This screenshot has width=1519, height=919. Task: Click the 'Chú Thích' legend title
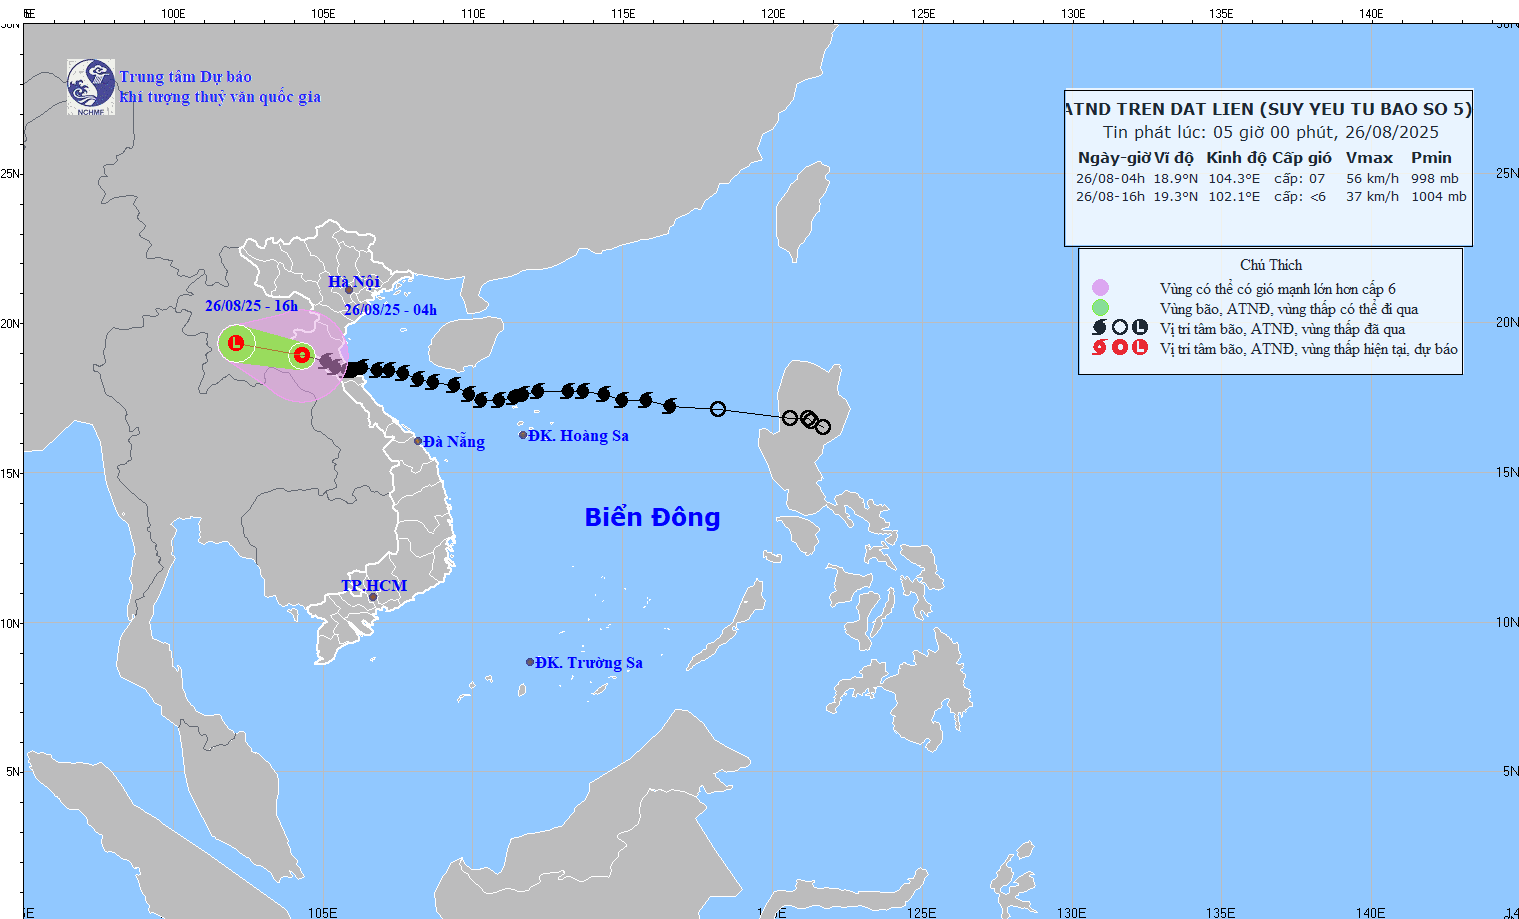pos(1271,265)
